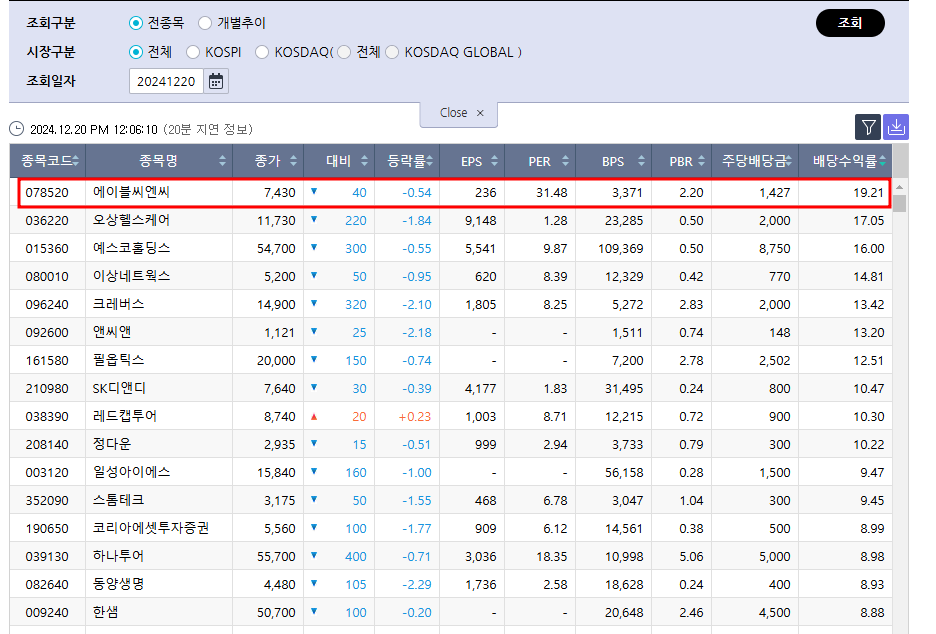Click stock name 오상헬스케어
The height and width of the screenshot is (634, 936).
pos(131,220)
